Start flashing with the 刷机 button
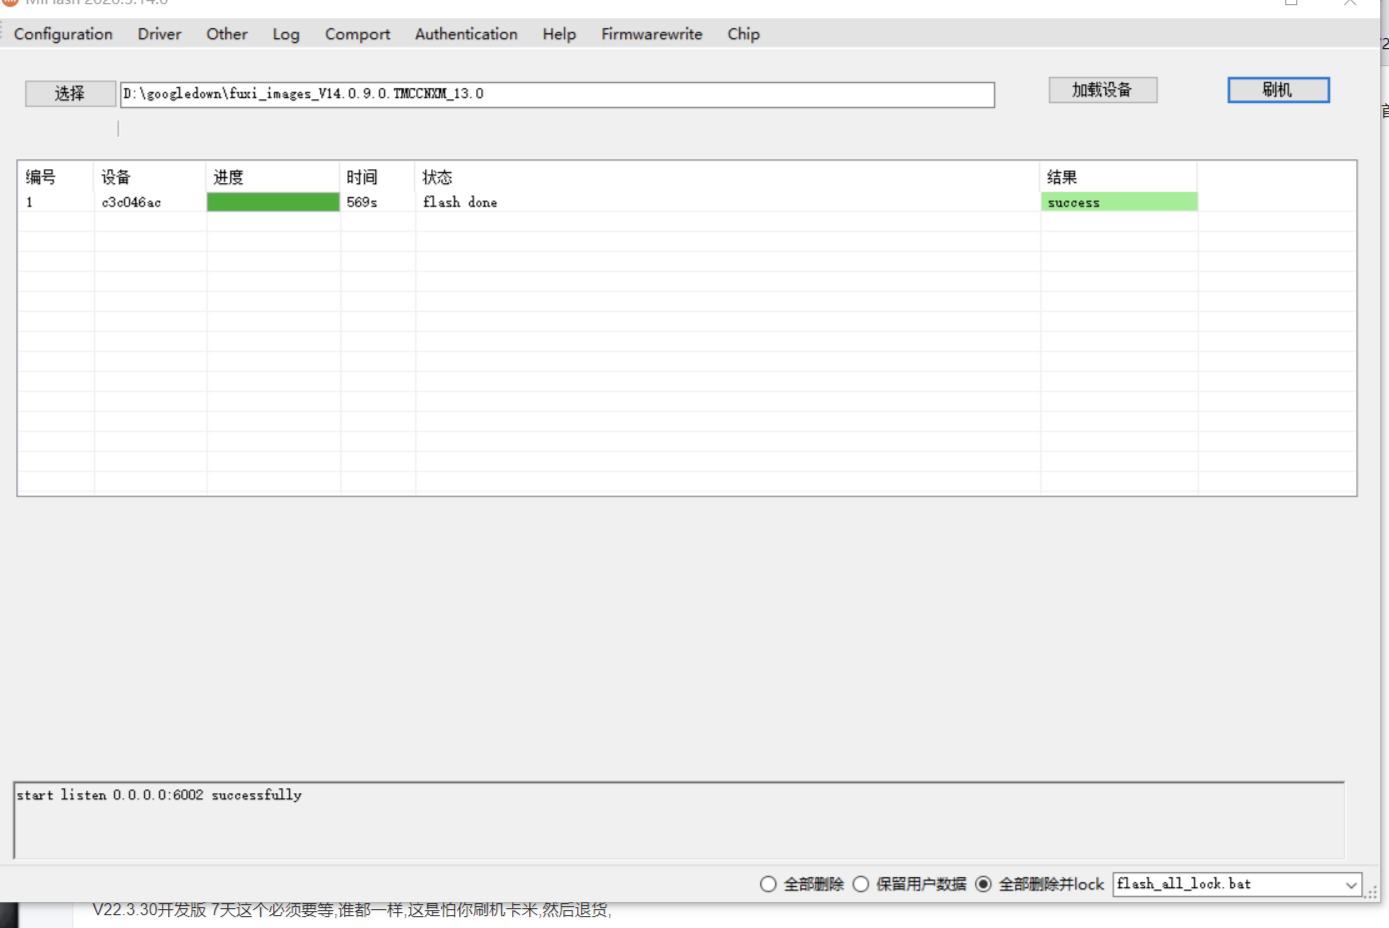The width and height of the screenshot is (1389, 928). [x=1278, y=90]
